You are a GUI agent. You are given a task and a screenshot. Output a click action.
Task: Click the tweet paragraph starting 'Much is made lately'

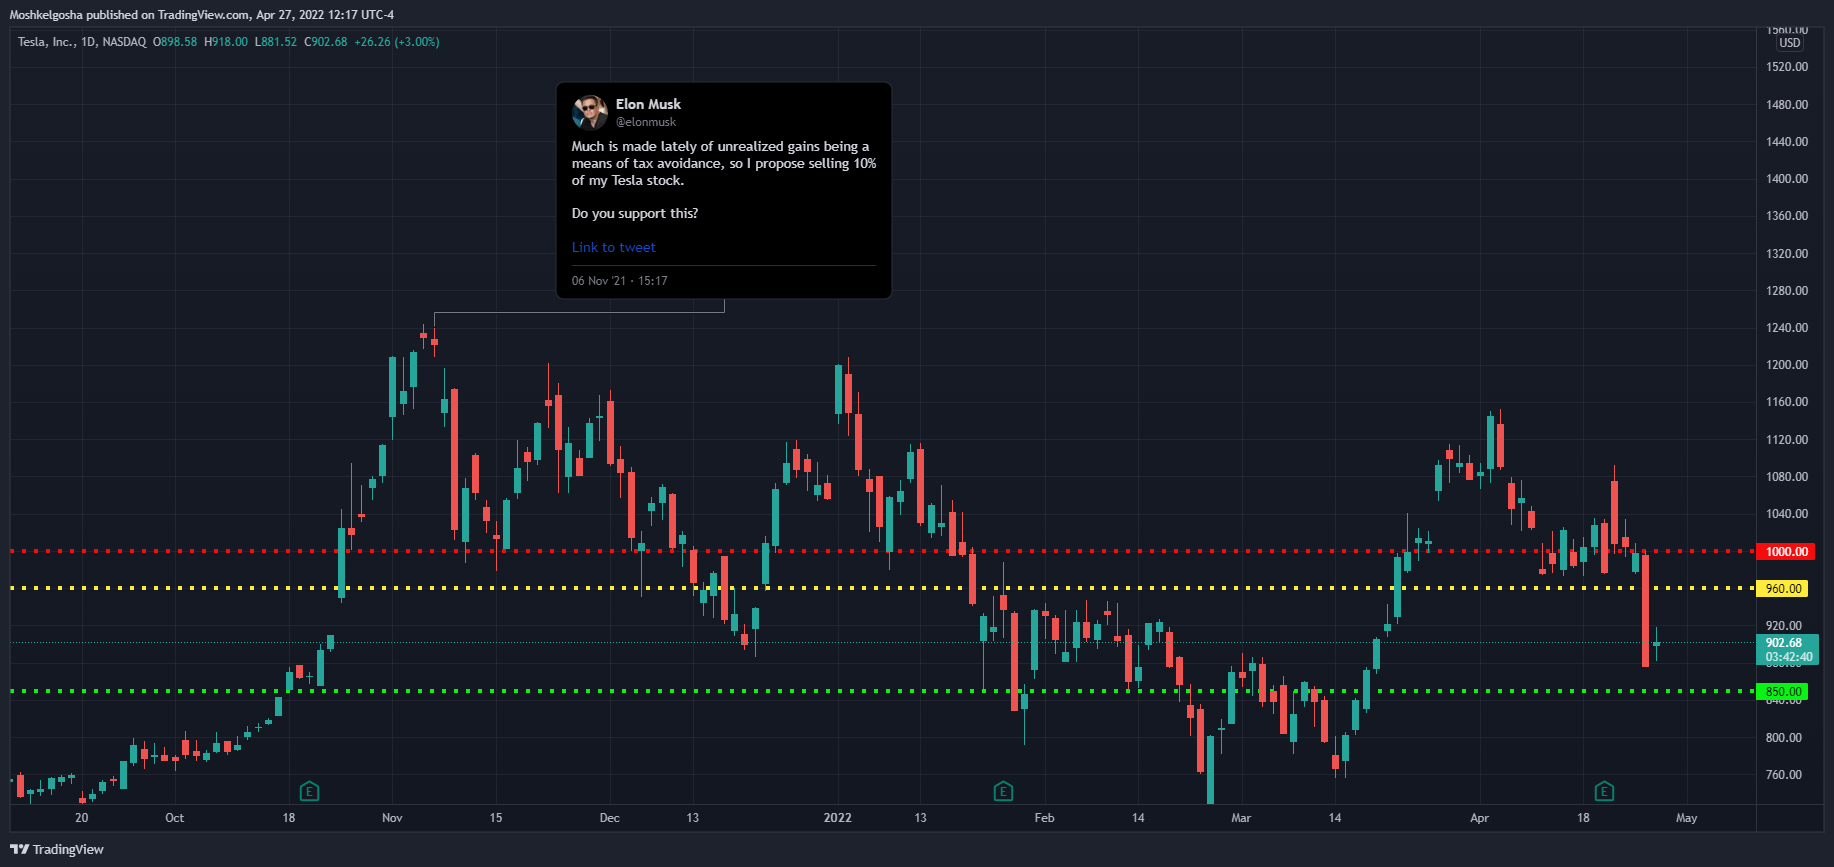[x=724, y=163]
